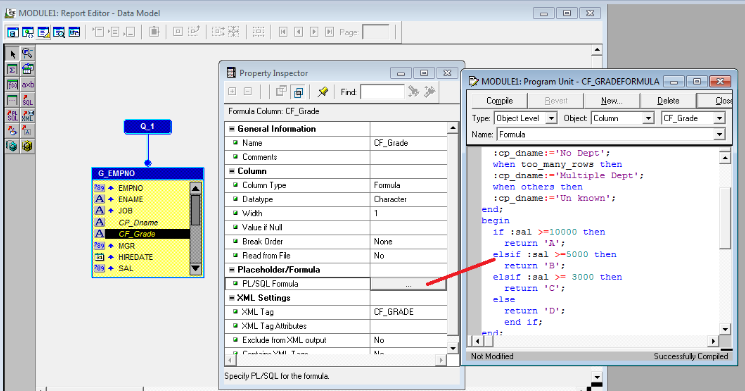The height and width of the screenshot is (391, 745).
Task: Select the JDBC Query tool
Action: click(13, 131)
